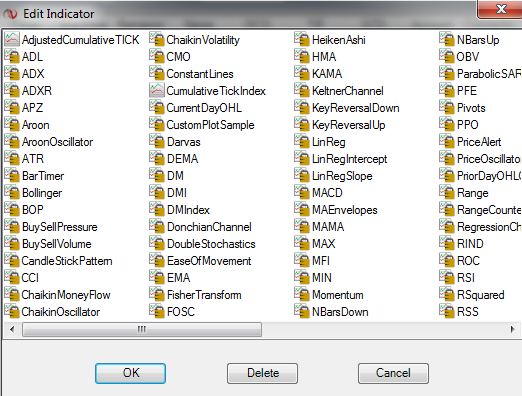The width and height of the screenshot is (522, 396).
Task: Select FOSC in the list
Action: point(181,312)
